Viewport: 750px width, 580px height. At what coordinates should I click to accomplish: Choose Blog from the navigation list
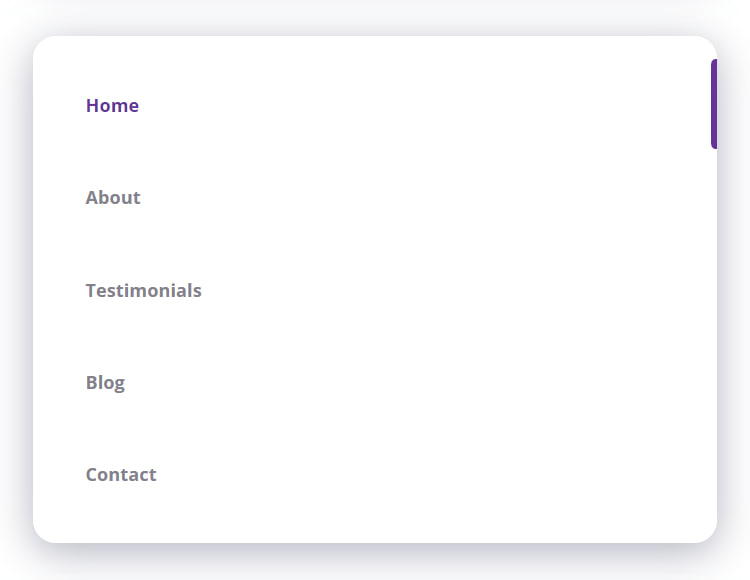pos(105,383)
